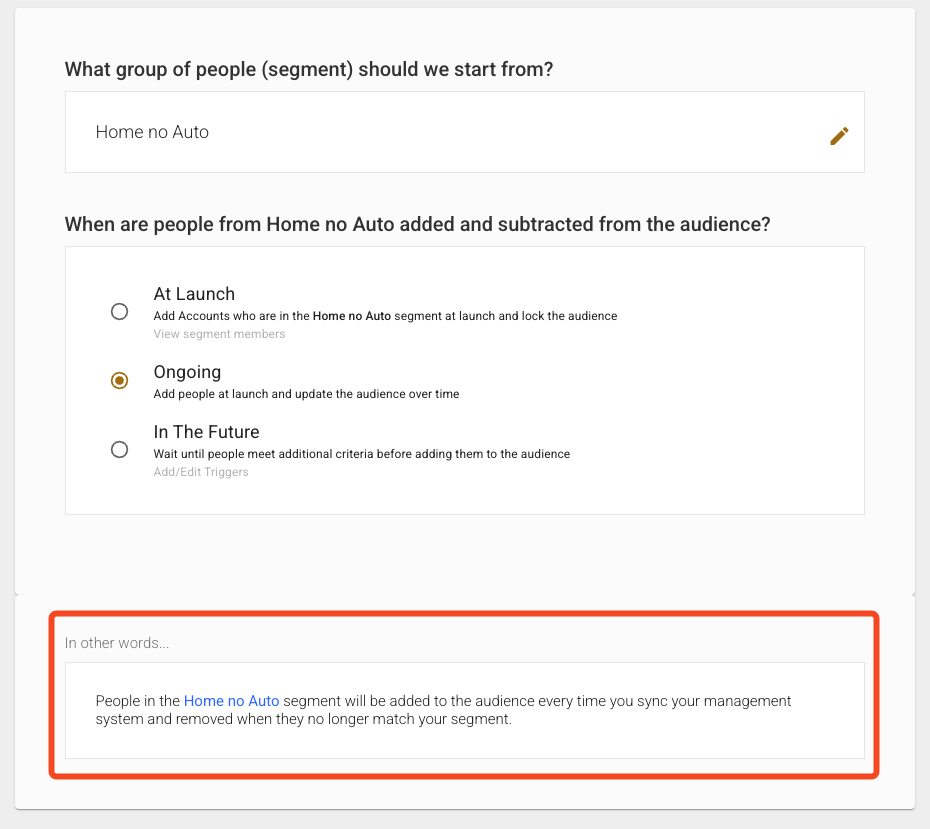Click the Ongoing option title

(x=187, y=372)
